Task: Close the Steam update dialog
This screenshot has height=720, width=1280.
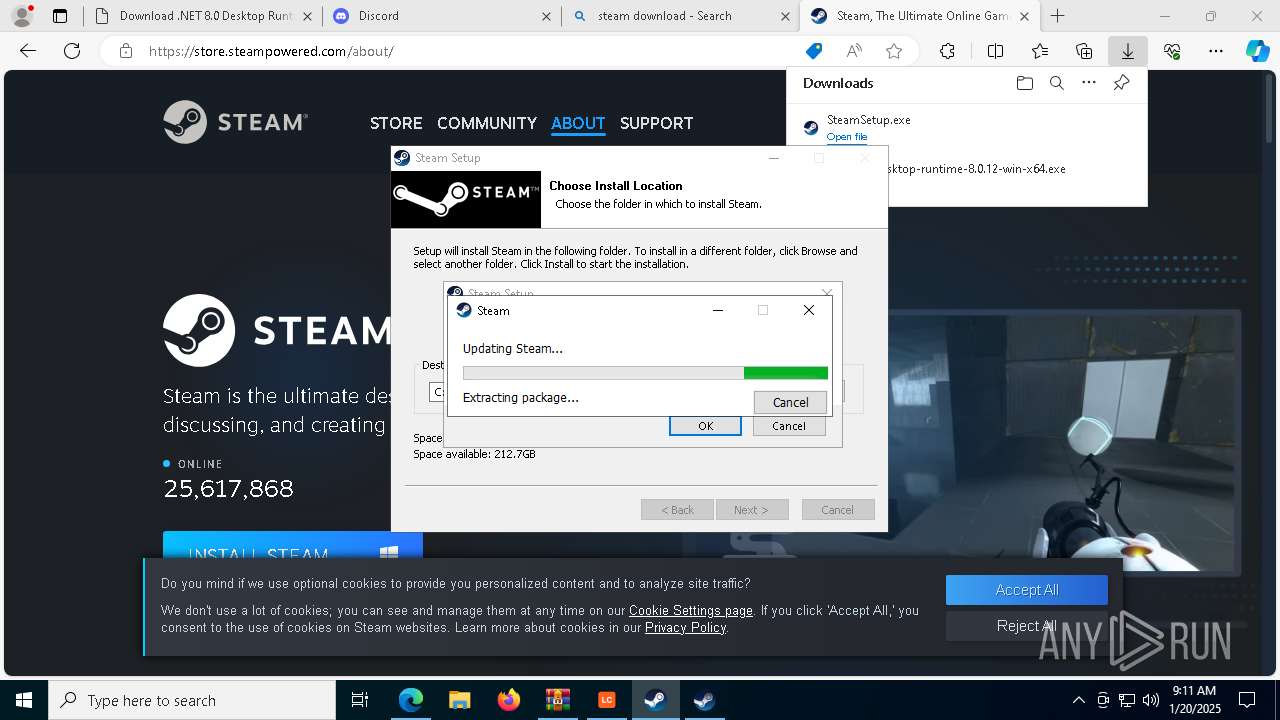Action: 809,310
